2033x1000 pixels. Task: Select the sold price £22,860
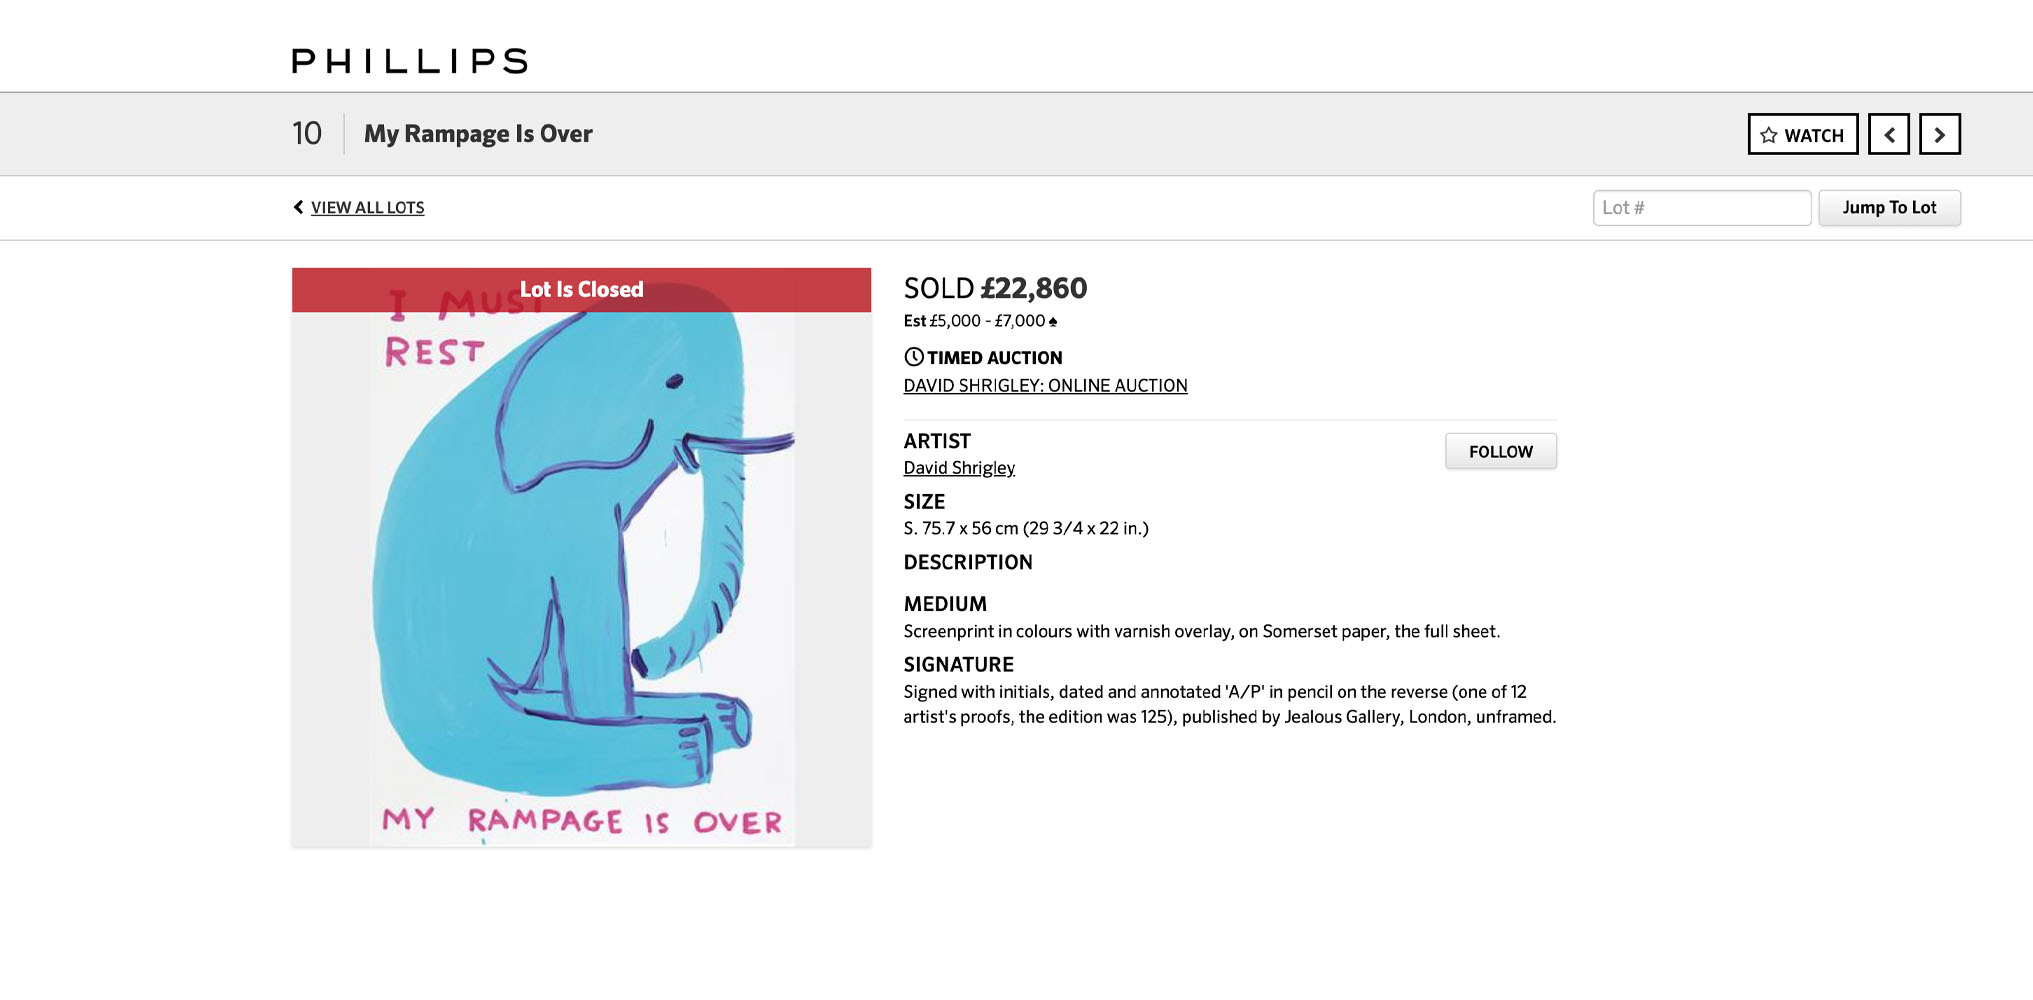click(1034, 289)
